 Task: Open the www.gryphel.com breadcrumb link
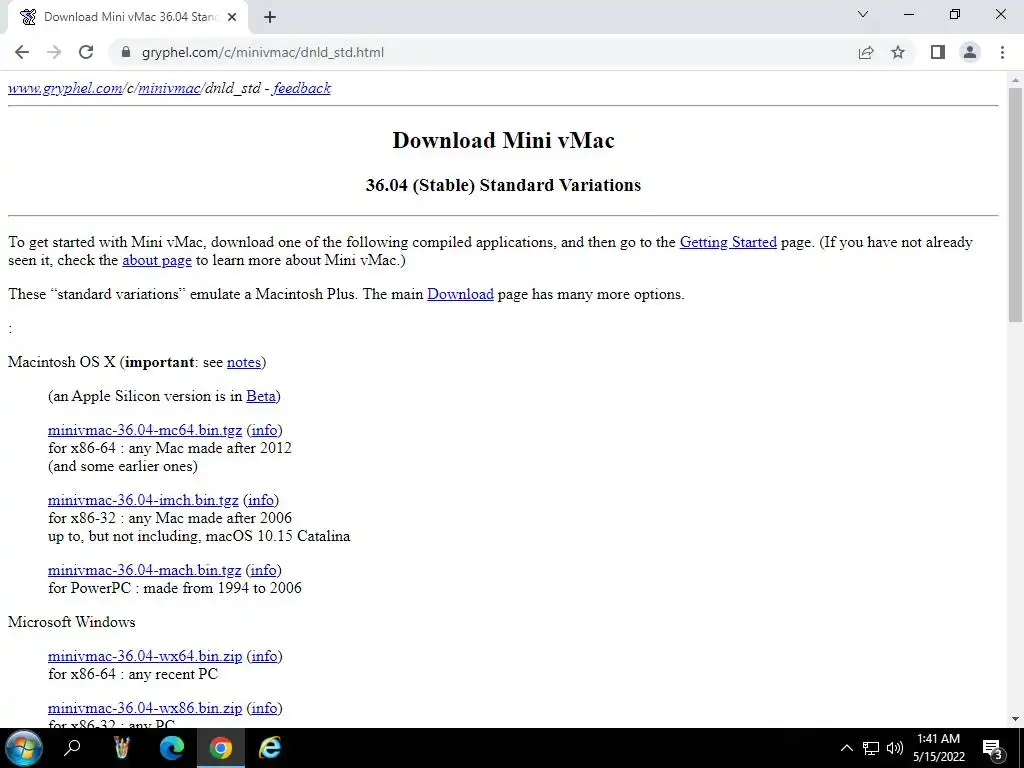[65, 88]
